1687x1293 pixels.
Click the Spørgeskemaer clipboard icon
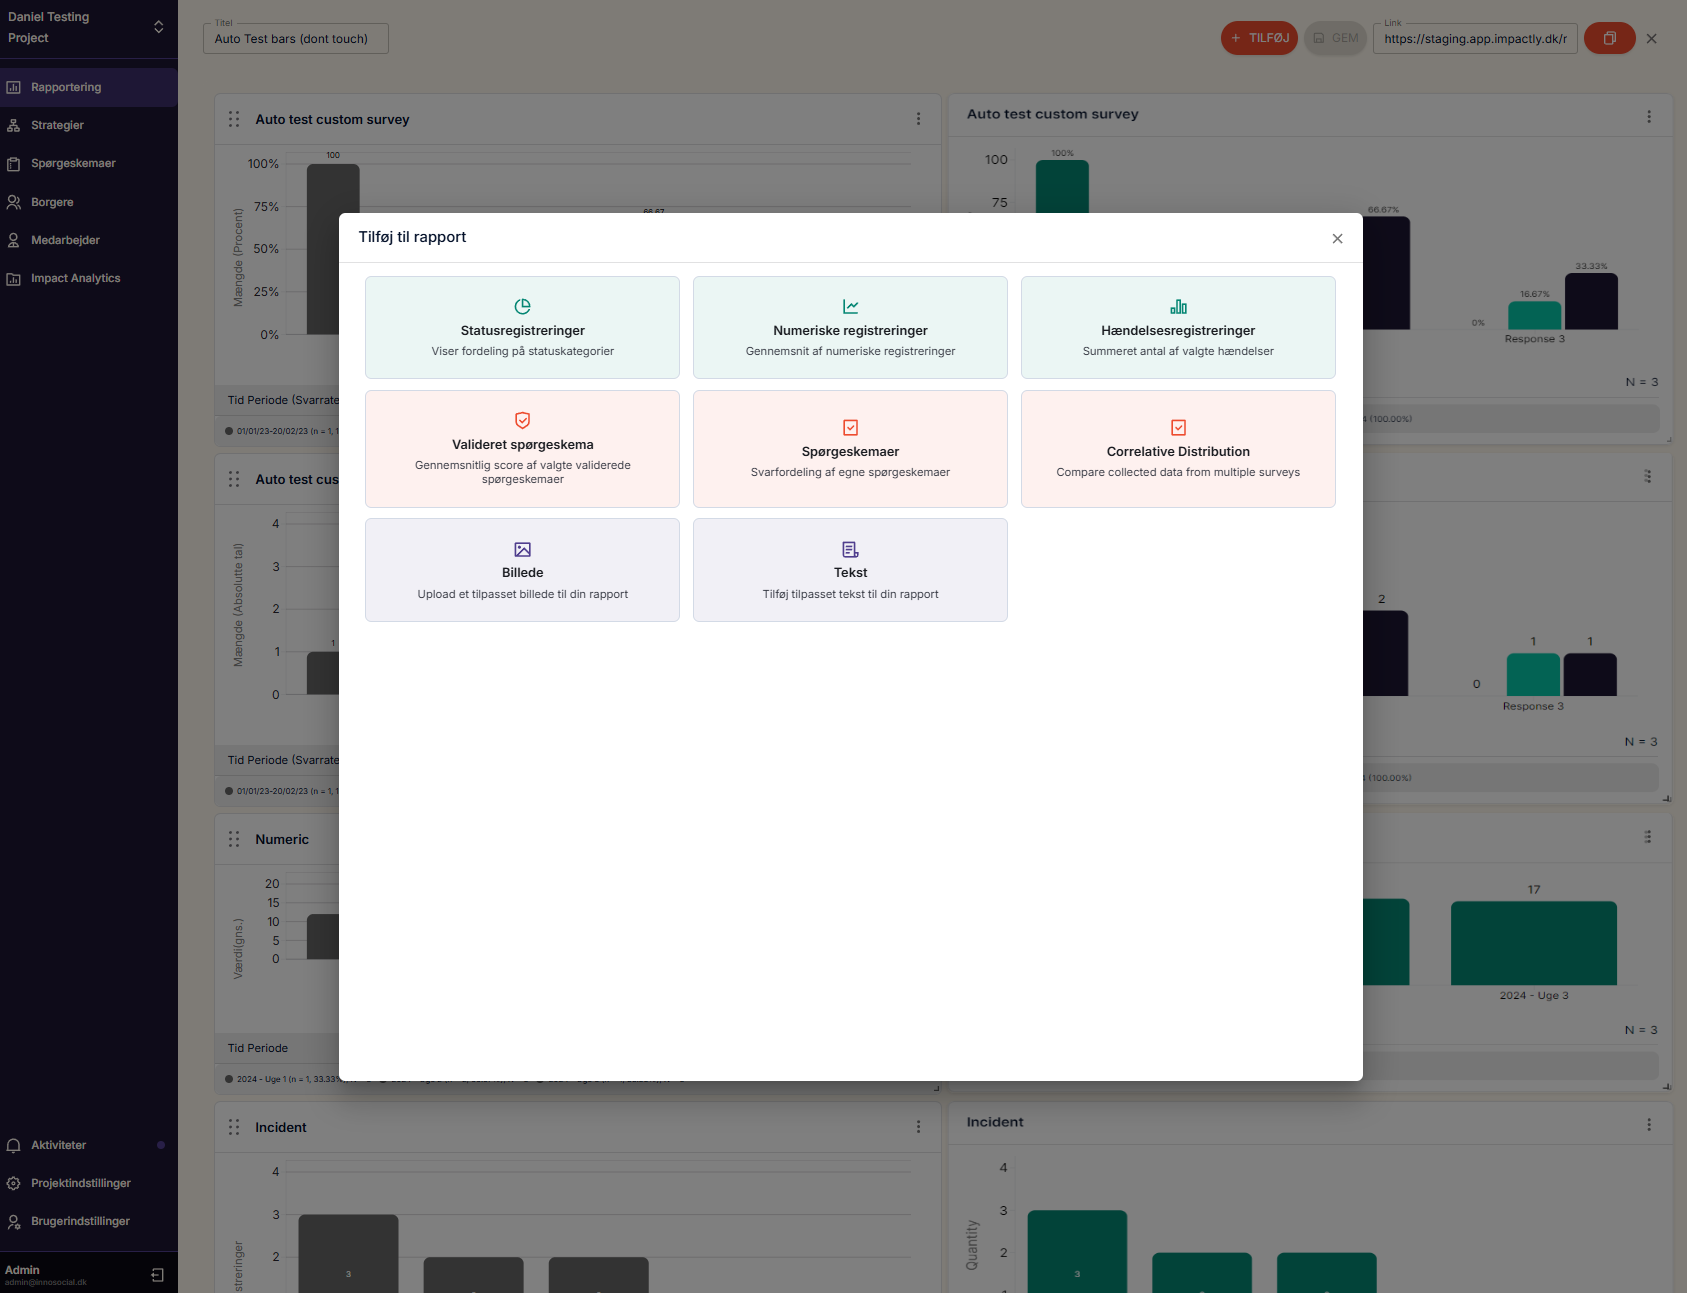[x=14, y=164]
